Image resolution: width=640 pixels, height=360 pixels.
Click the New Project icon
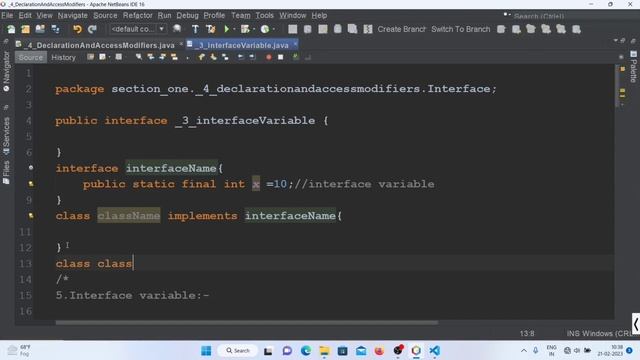coord(26,29)
